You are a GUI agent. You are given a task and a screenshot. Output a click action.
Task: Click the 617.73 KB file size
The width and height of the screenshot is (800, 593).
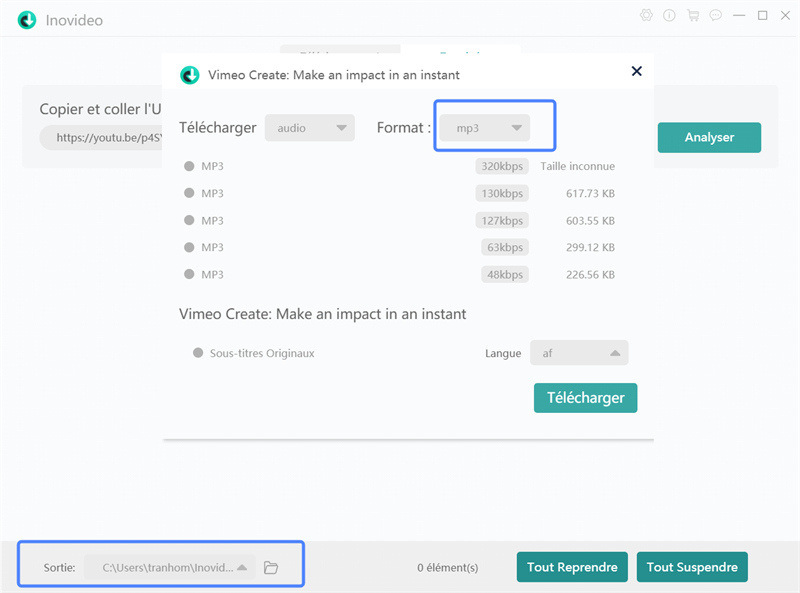590,193
